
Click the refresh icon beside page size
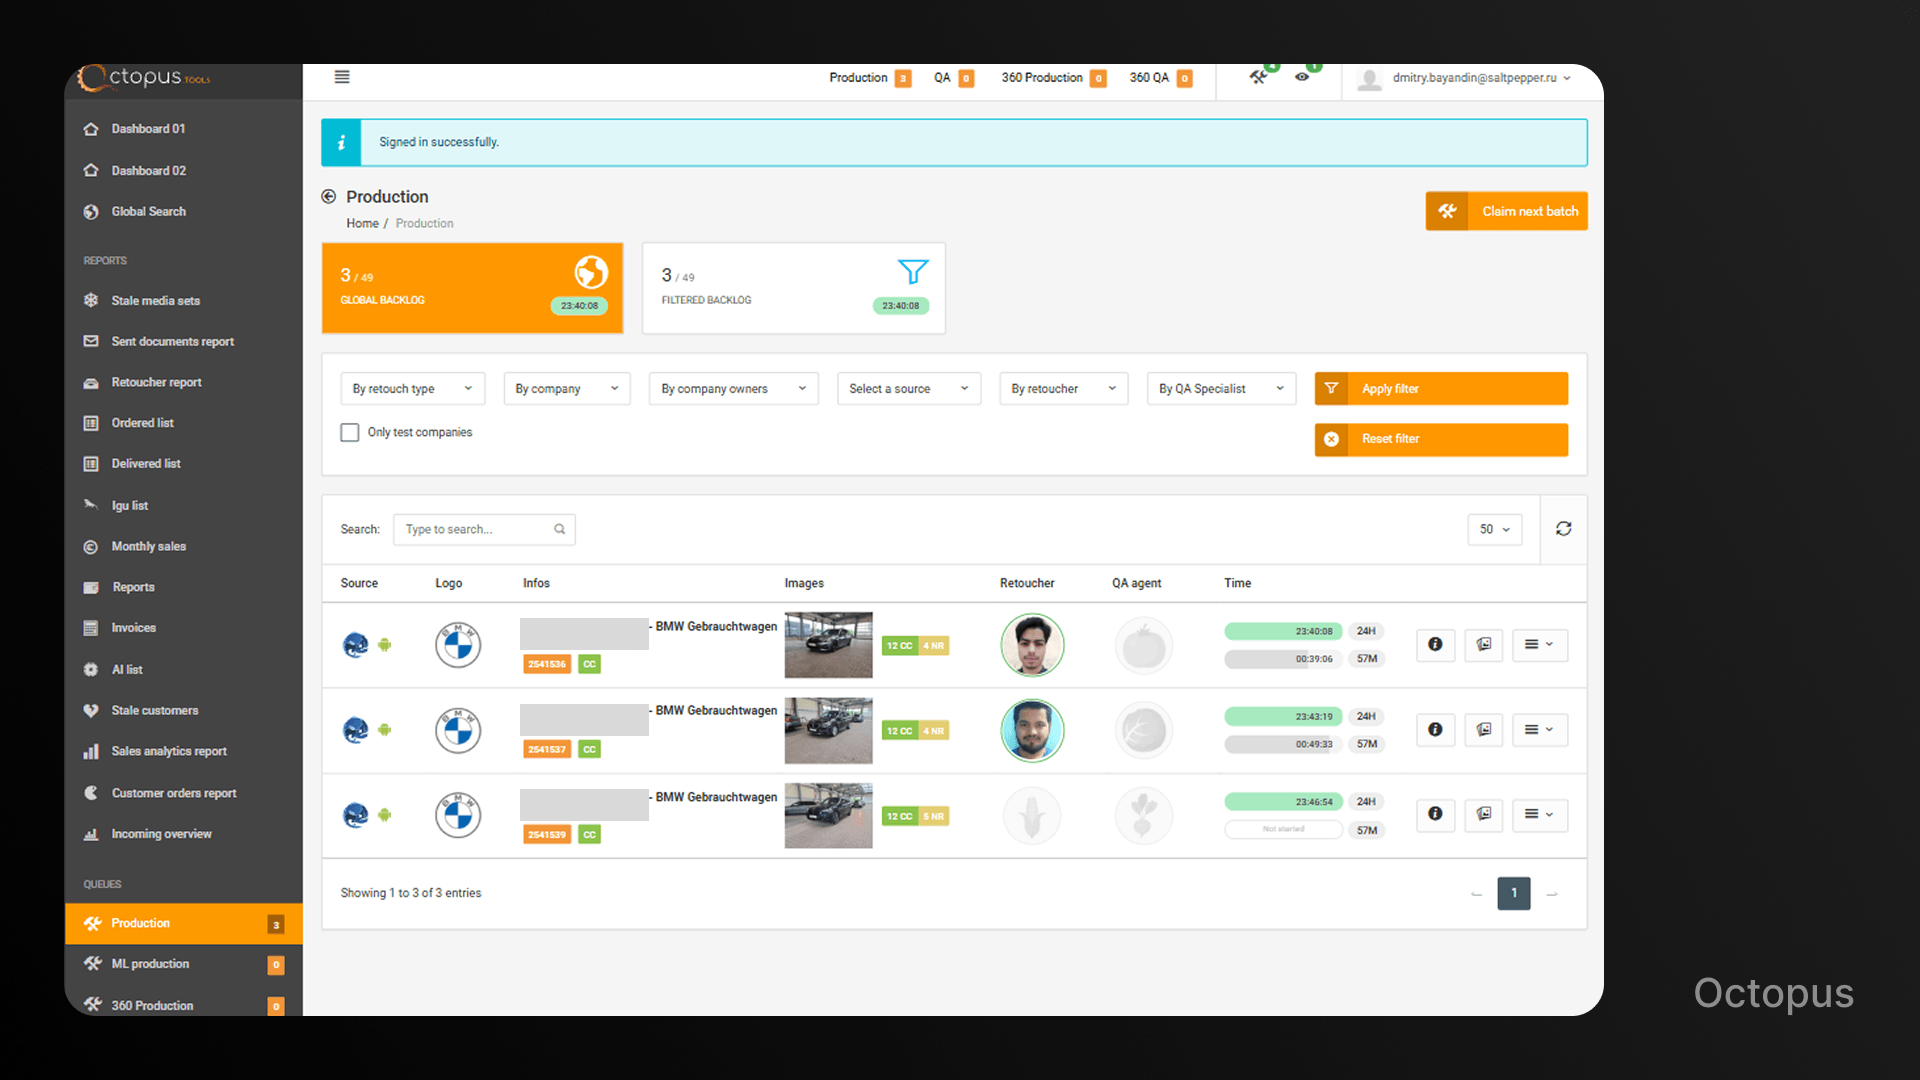[1563, 529]
